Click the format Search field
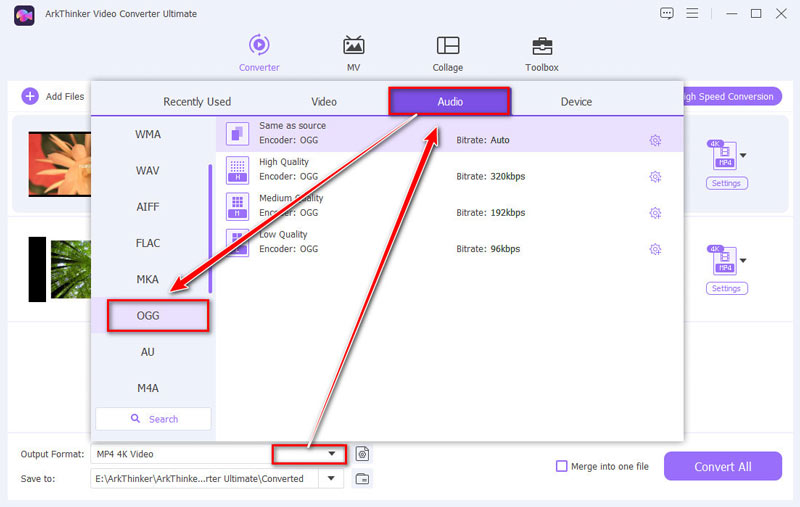 tap(153, 419)
